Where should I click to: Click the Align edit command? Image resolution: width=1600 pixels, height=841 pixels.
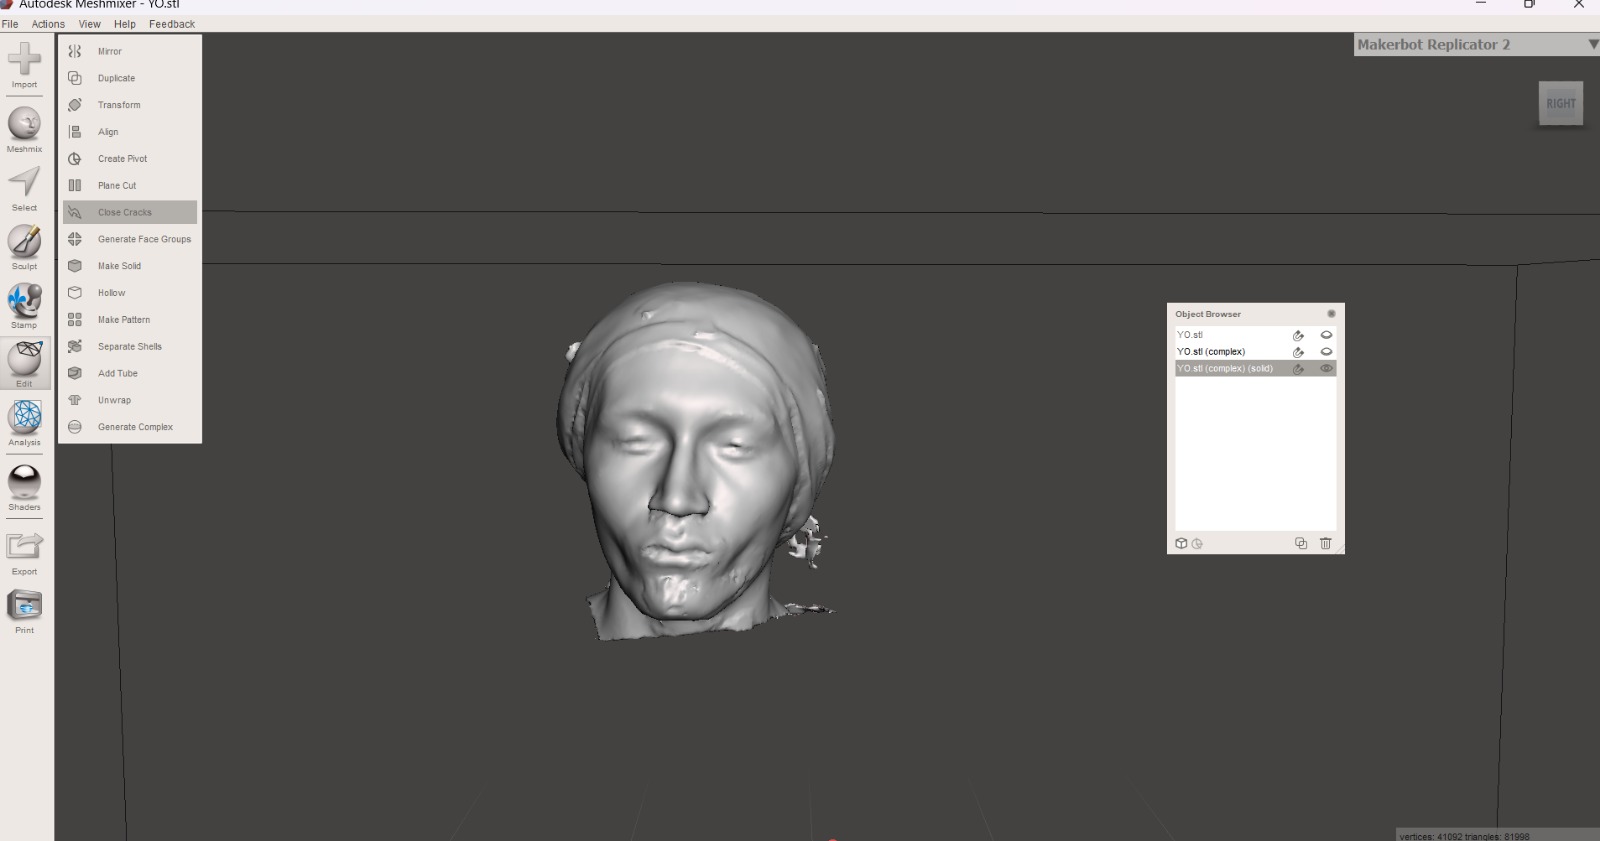tap(130, 132)
